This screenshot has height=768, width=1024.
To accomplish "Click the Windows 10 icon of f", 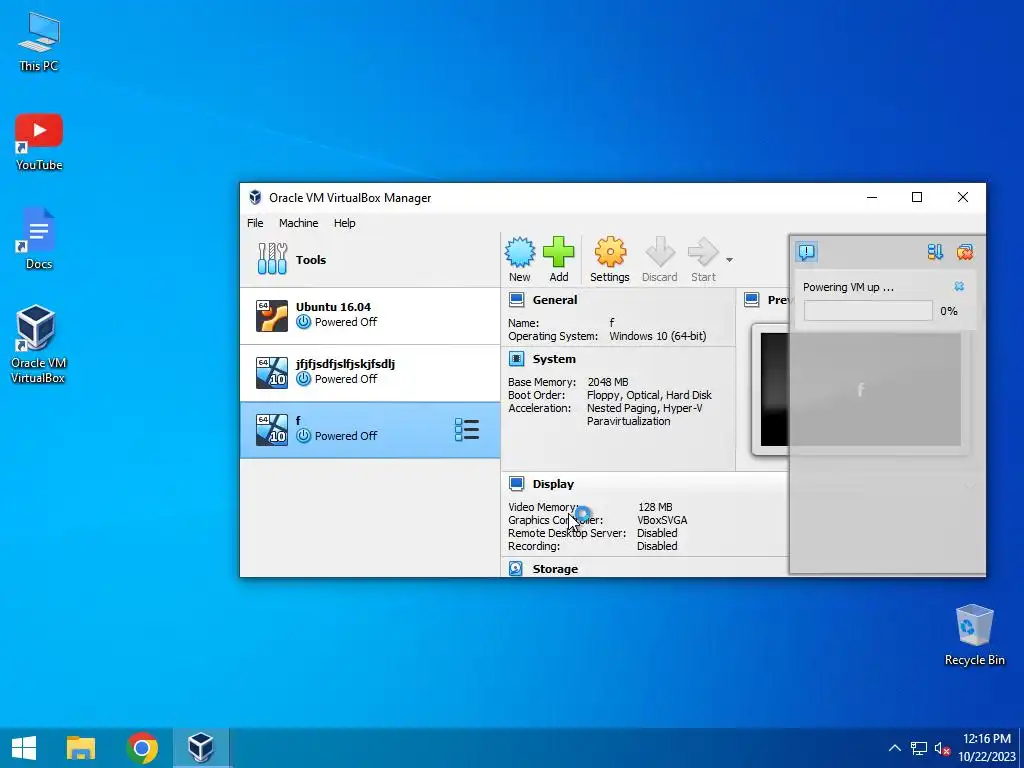I will point(272,430).
